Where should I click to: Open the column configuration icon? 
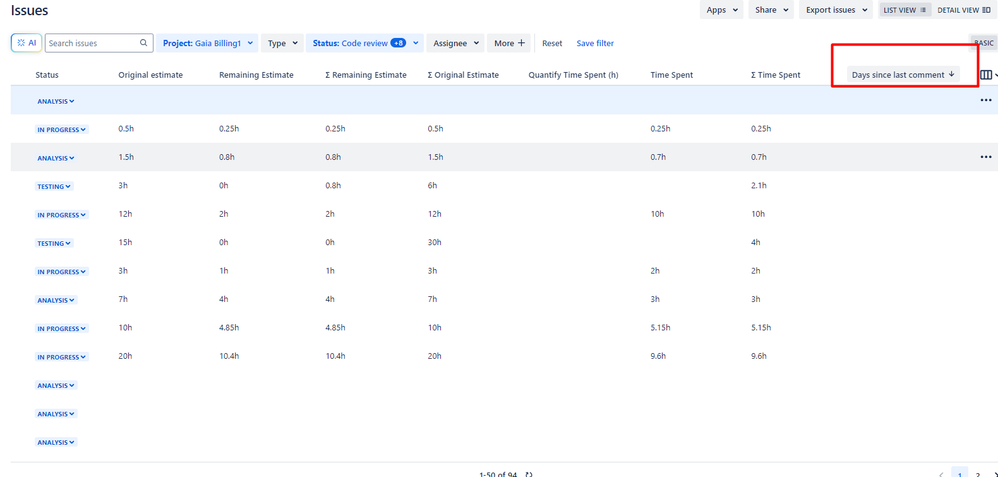(986, 75)
